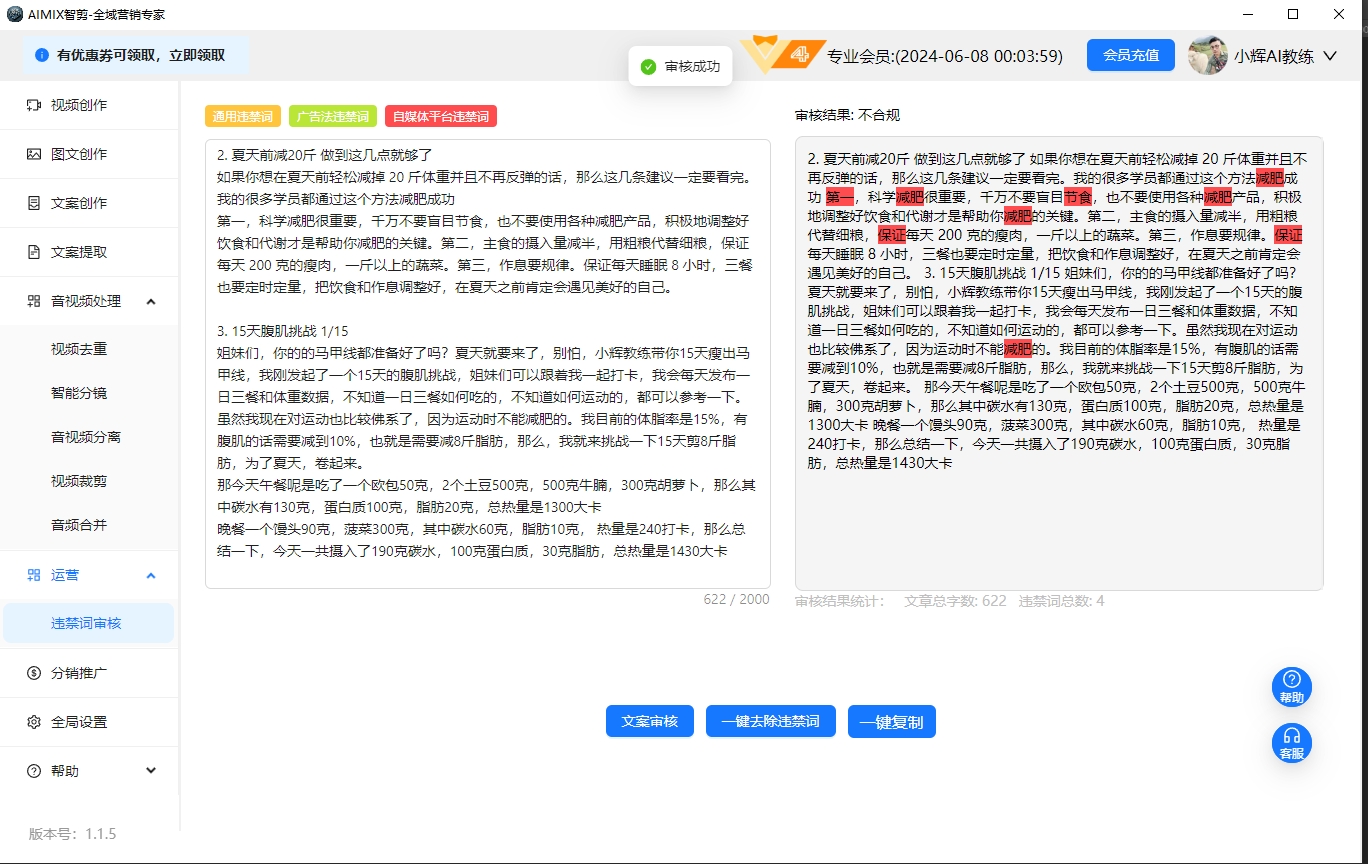
Task: Collapse the 音视频处理 section
Action: point(151,301)
